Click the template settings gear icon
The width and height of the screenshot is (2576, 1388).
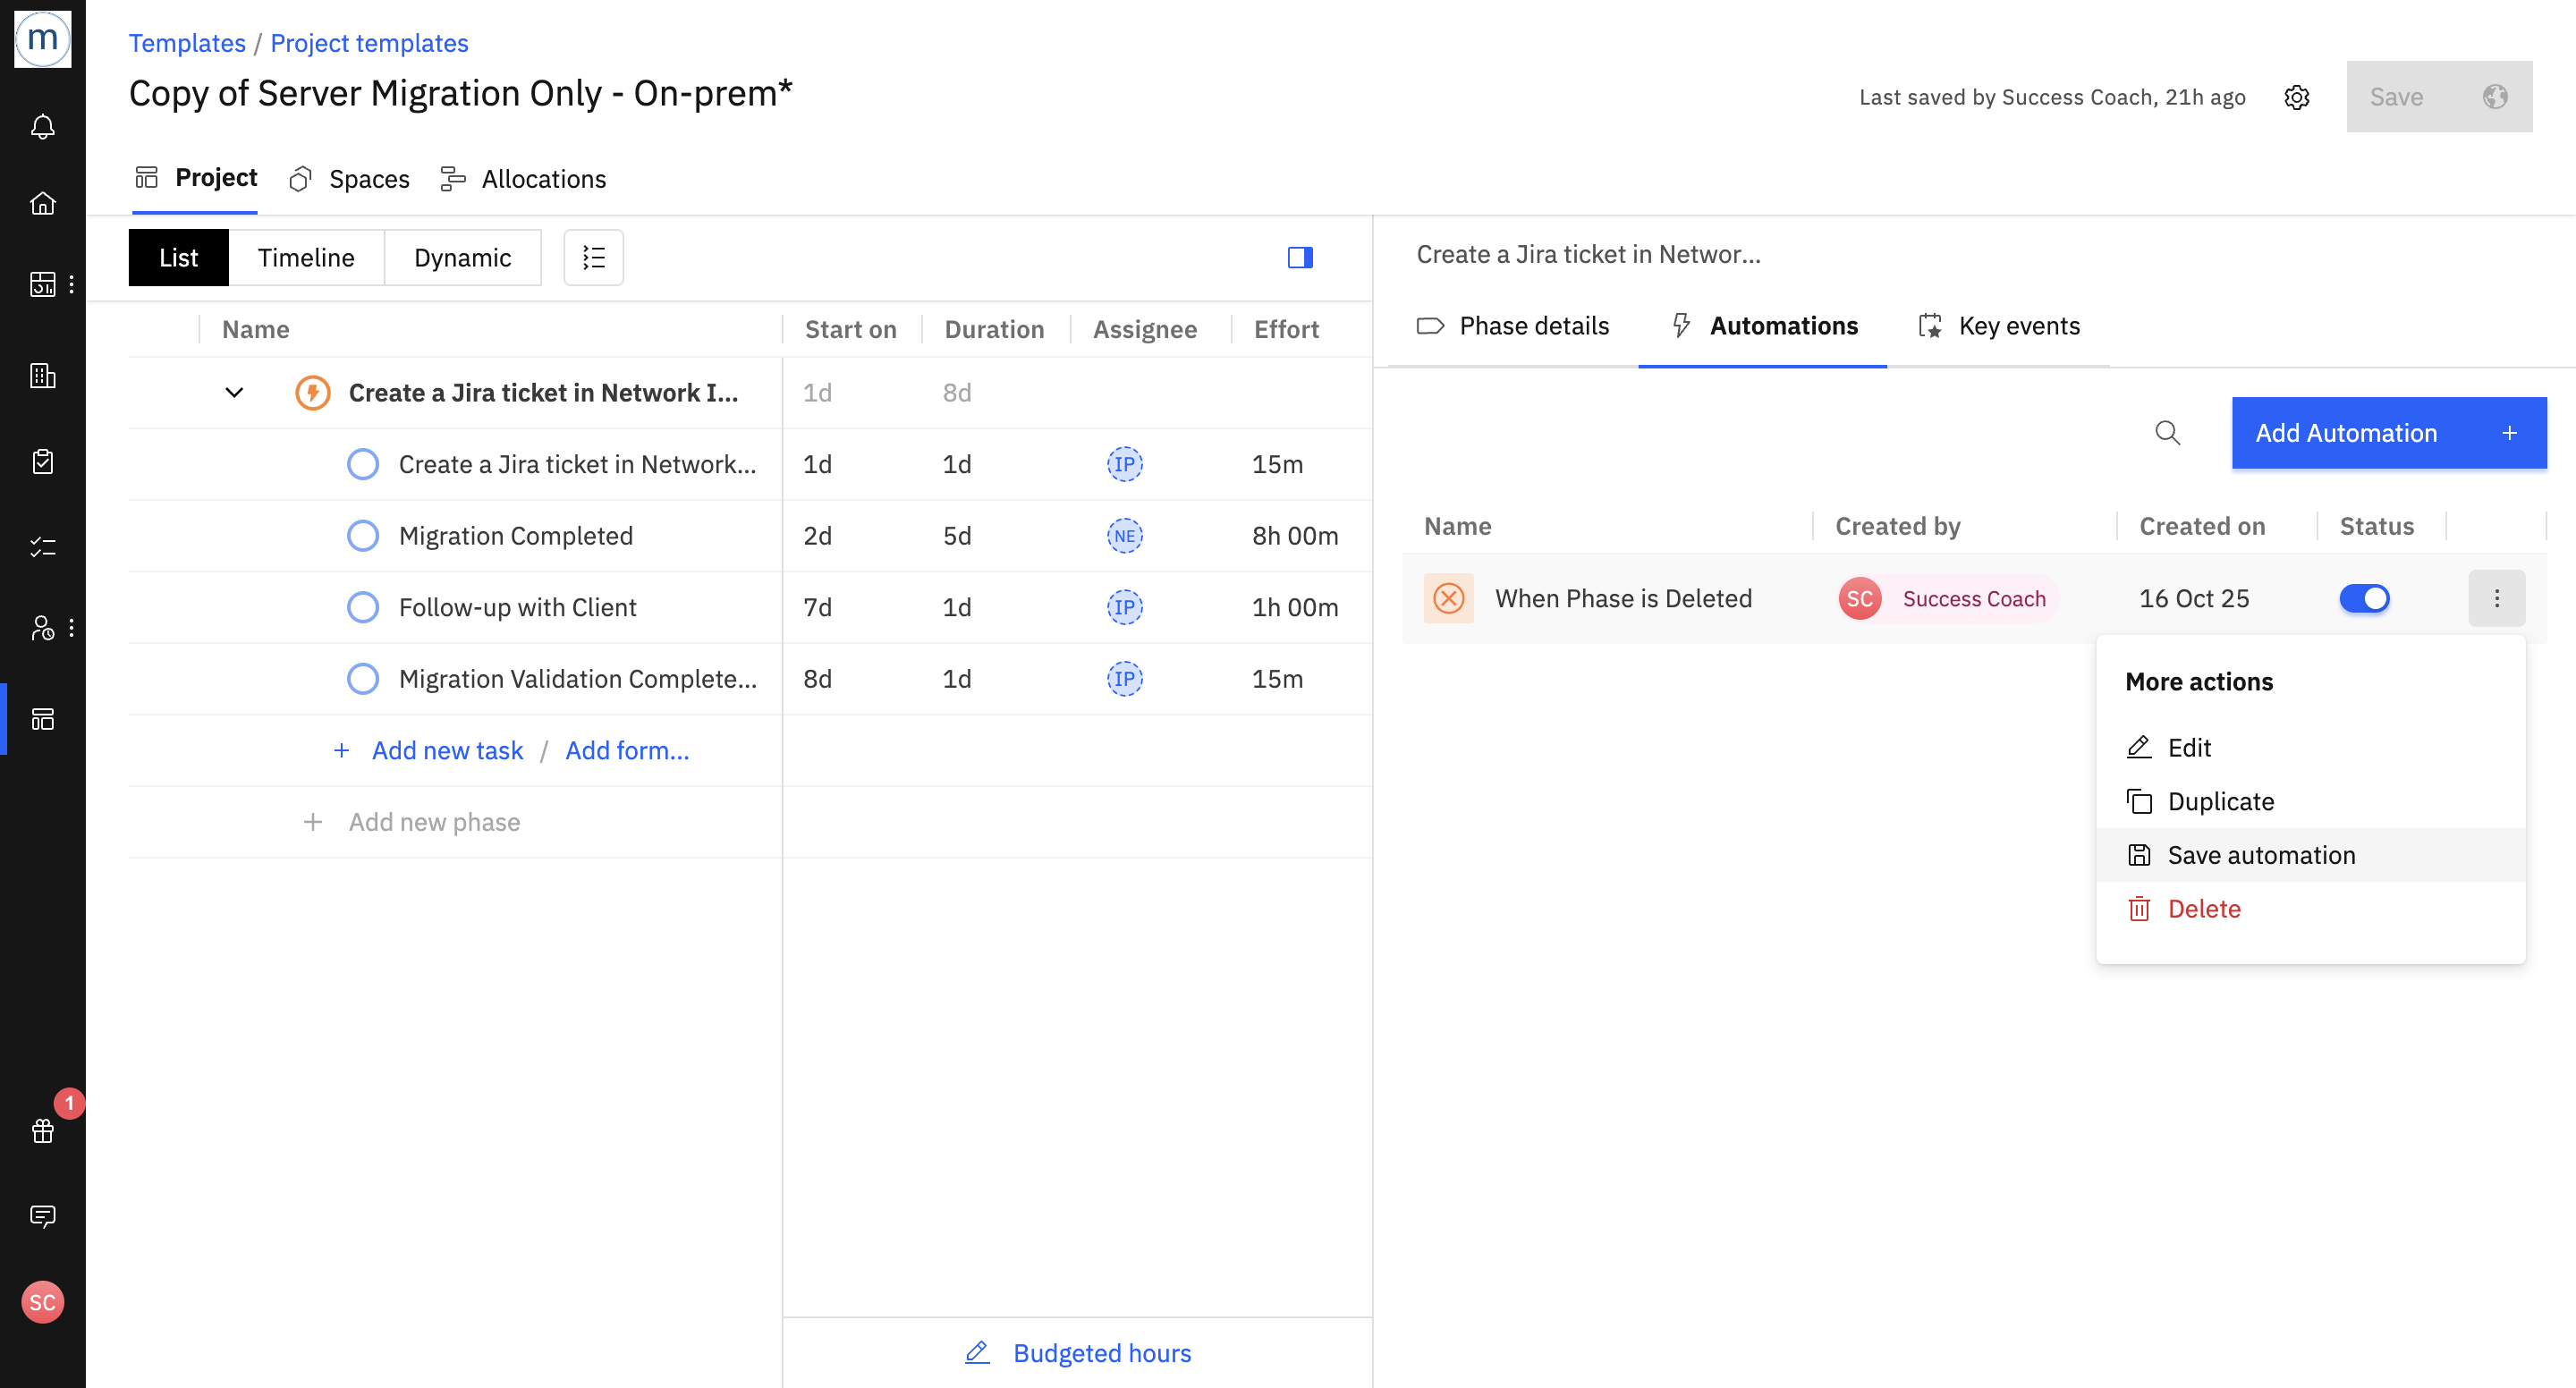point(2297,97)
